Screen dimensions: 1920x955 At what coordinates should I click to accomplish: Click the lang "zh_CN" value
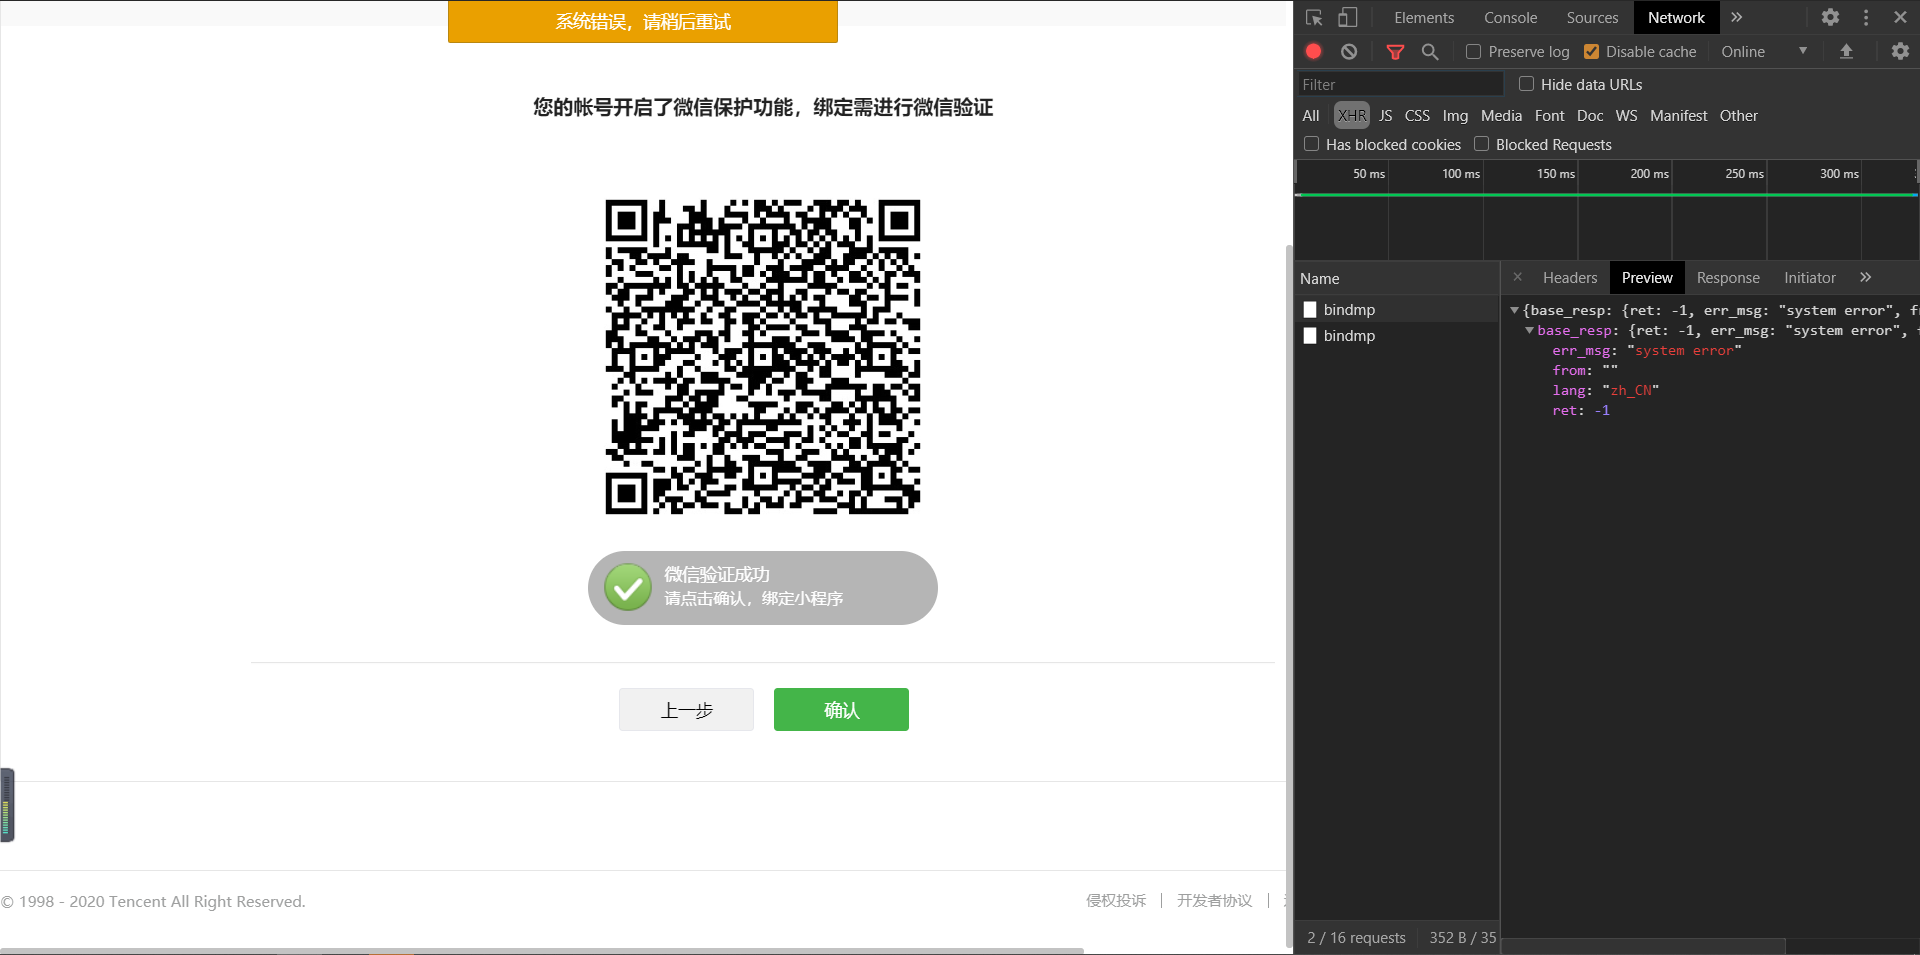pos(1631,390)
